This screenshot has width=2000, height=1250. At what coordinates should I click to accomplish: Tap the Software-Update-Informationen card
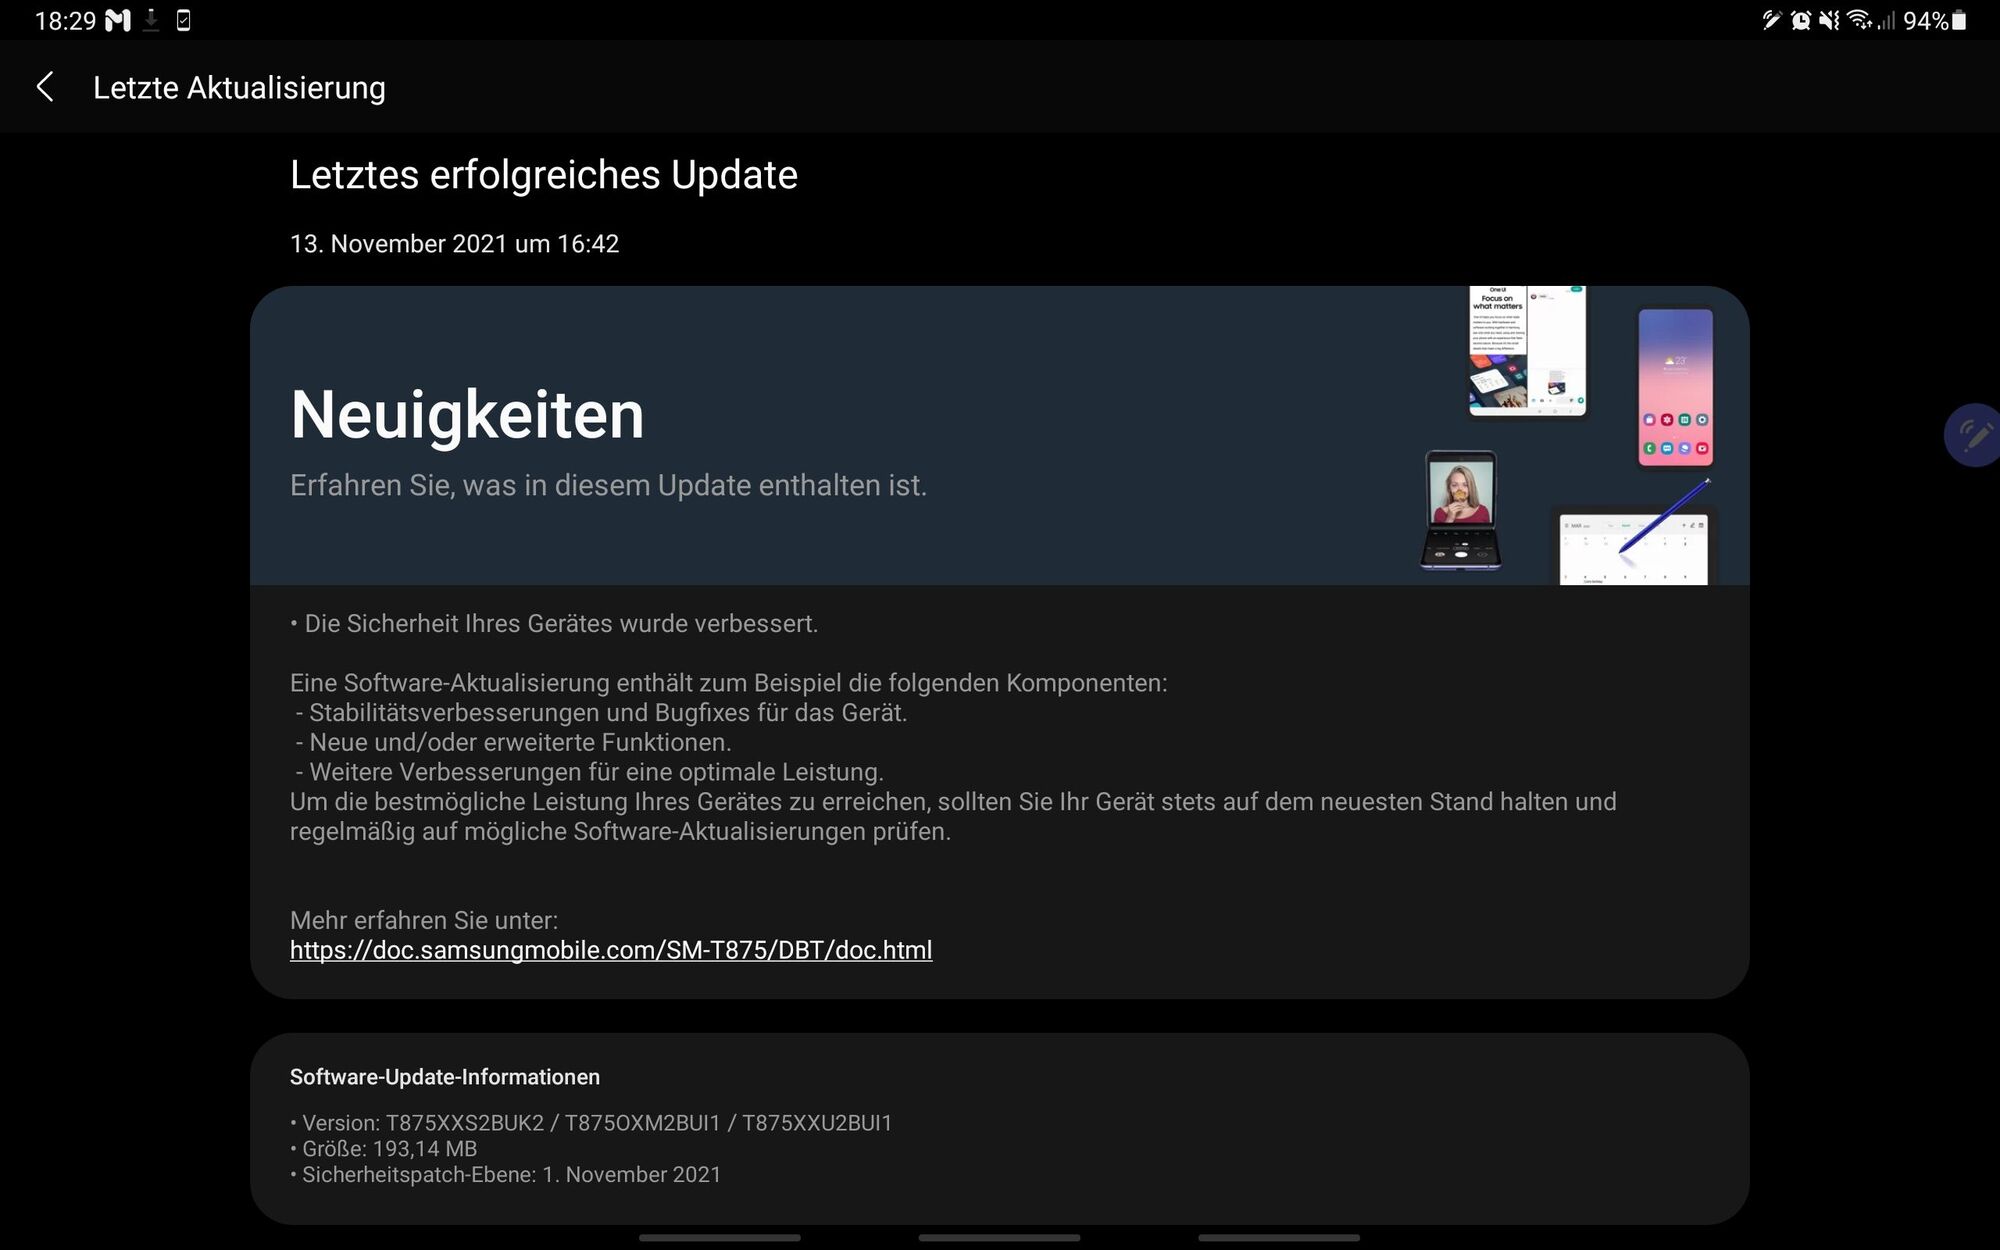click(999, 1128)
